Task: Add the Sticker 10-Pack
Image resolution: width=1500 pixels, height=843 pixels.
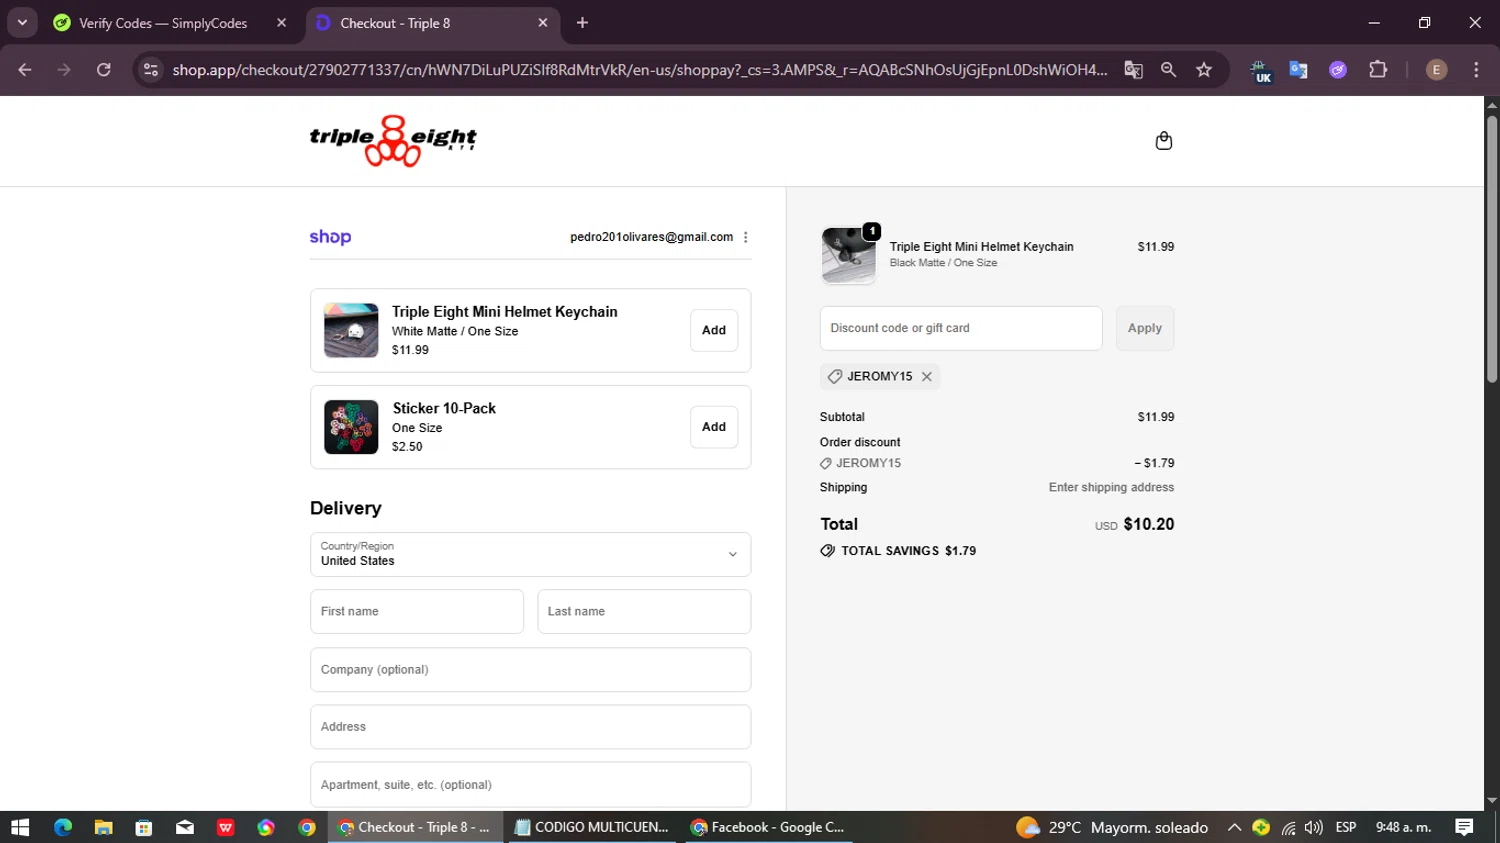Action: (714, 427)
